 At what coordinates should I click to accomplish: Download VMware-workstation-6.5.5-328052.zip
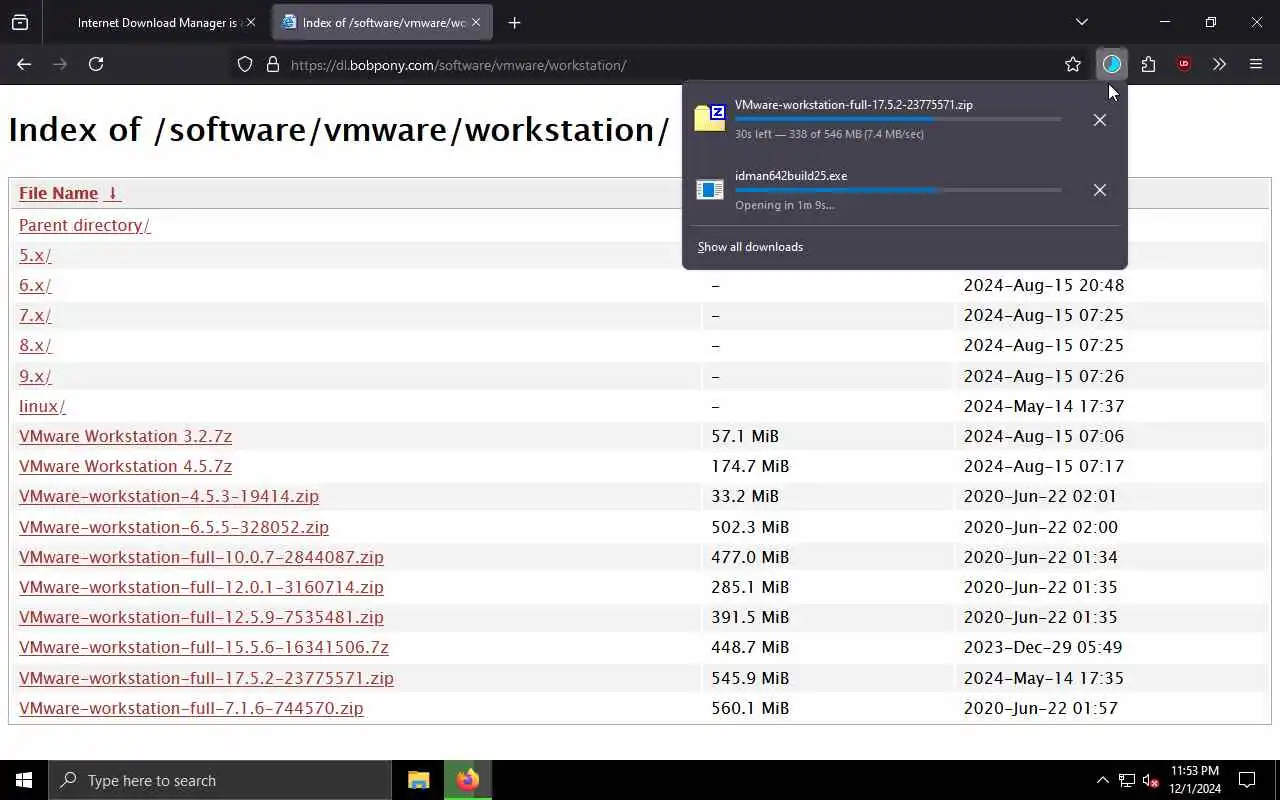(174, 527)
